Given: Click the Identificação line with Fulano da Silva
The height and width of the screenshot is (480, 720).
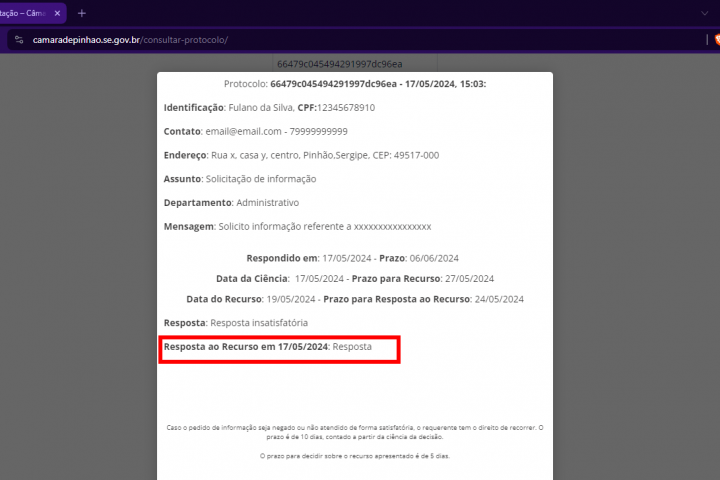Looking at the screenshot, I should point(268,107).
